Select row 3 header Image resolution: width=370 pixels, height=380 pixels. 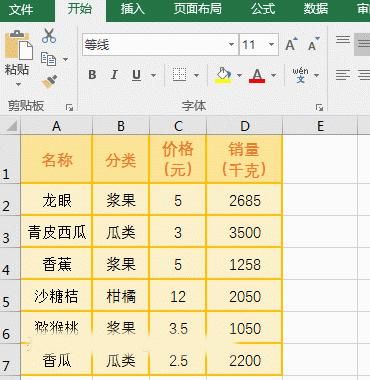point(10,231)
